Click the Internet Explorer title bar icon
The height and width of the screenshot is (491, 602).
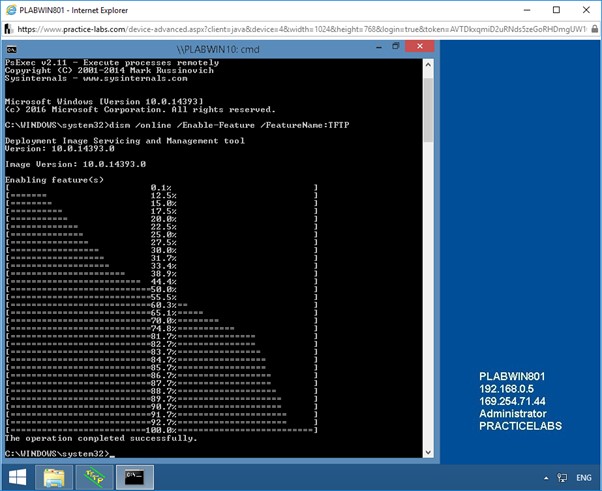click(x=11, y=10)
